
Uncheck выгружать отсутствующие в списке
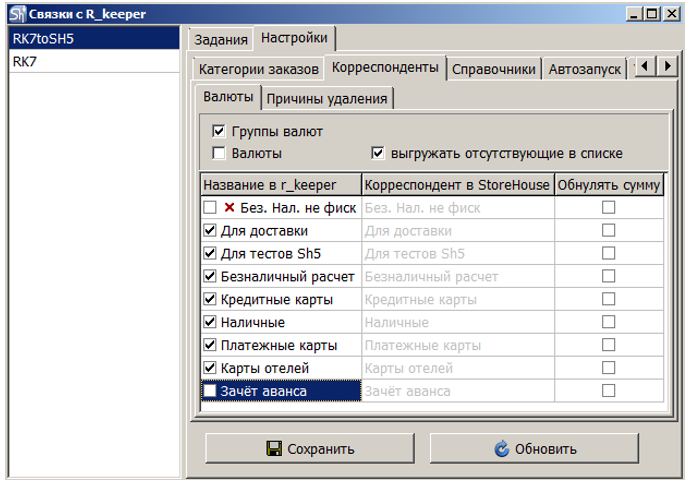click(x=378, y=153)
